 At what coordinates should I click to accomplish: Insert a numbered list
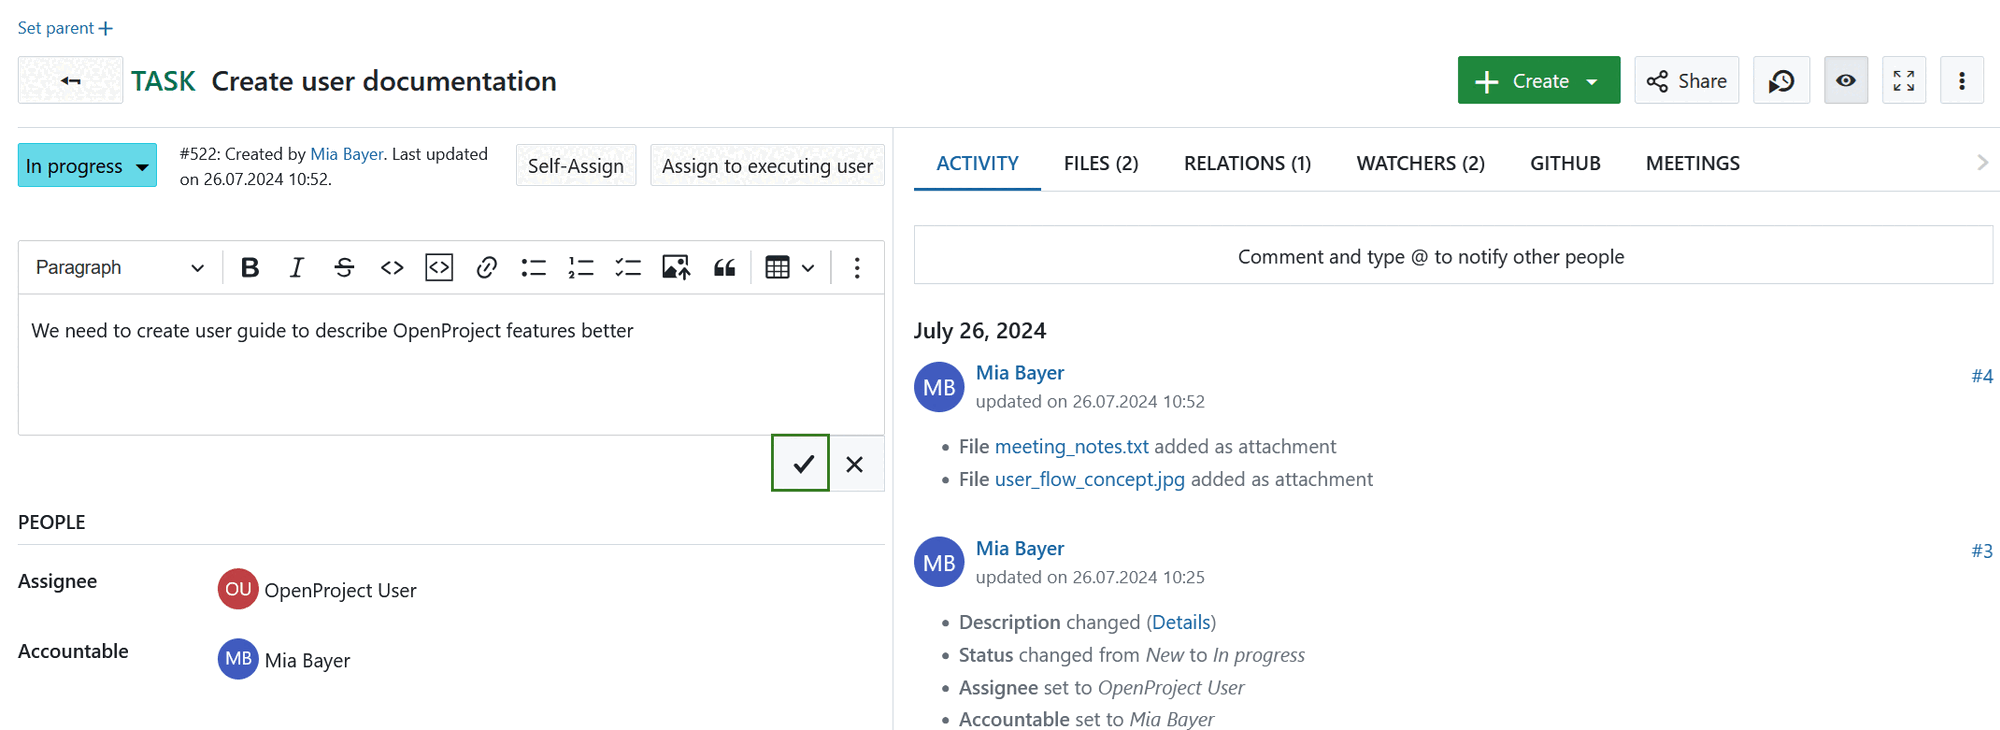581,268
